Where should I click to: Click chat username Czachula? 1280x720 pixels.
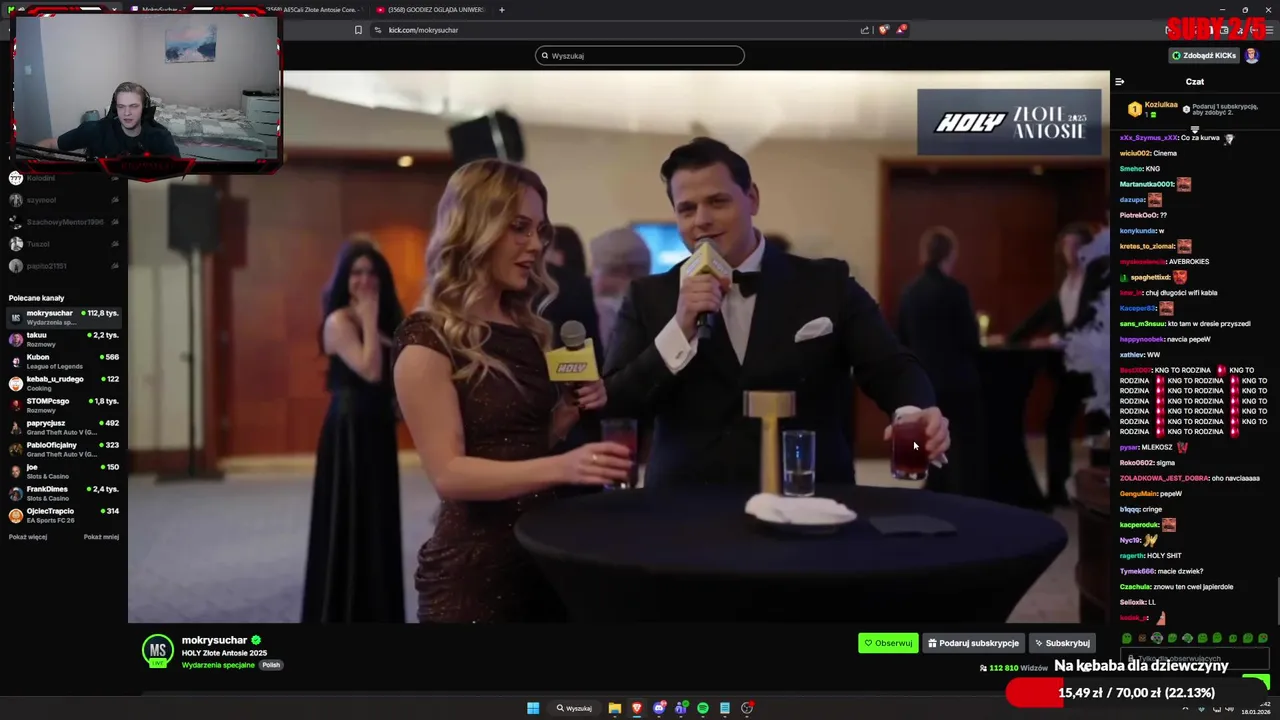coord(1135,587)
